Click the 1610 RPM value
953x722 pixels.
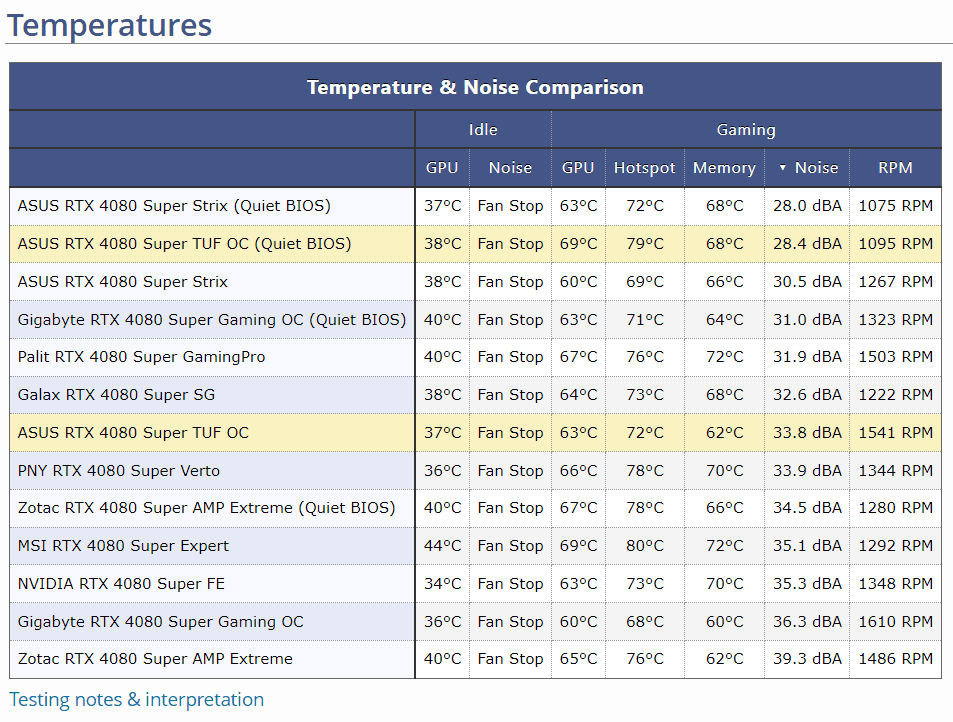(x=895, y=622)
